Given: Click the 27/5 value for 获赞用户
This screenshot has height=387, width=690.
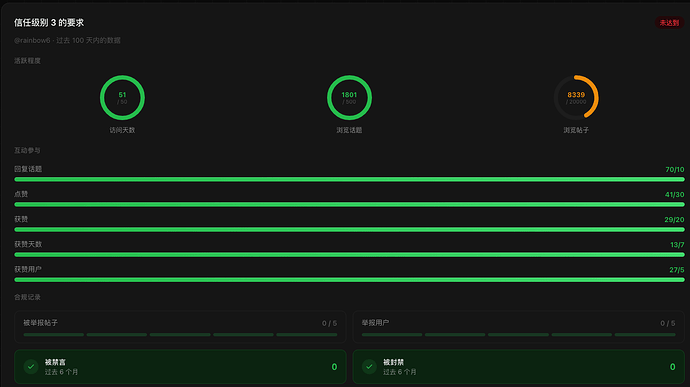Looking at the screenshot, I should (677, 270).
